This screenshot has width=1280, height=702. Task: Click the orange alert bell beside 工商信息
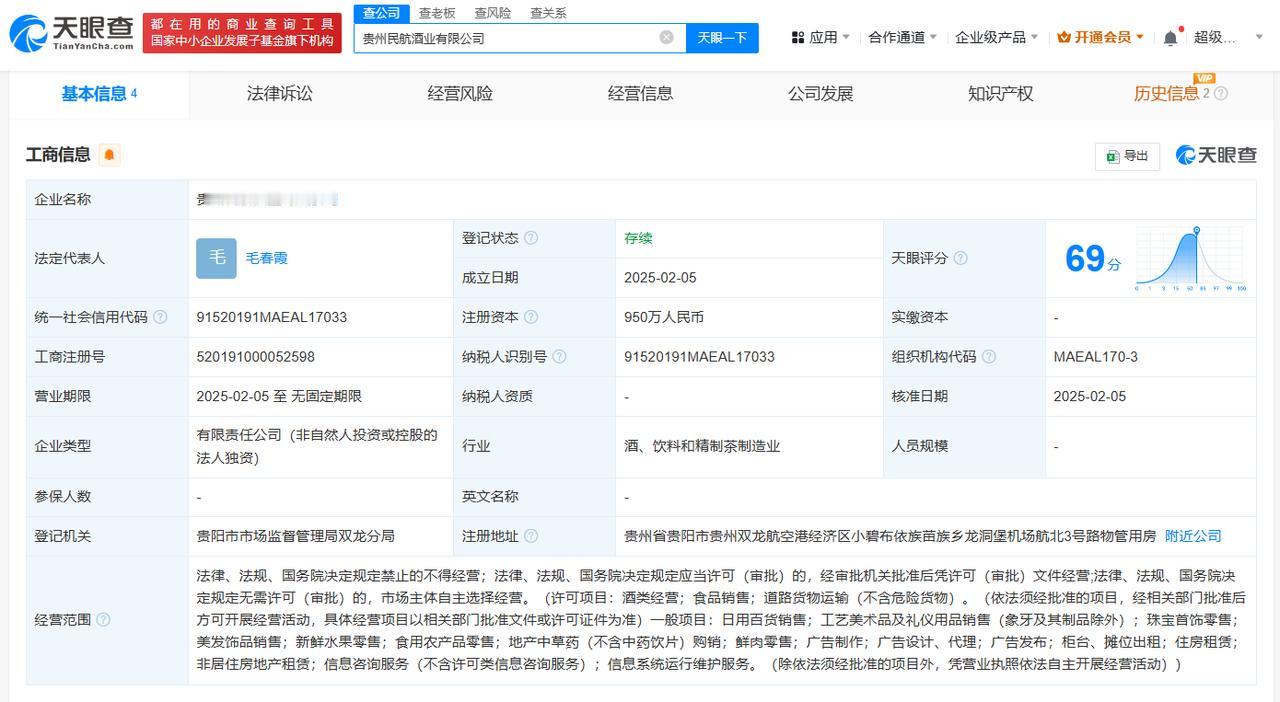pos(109,155)
